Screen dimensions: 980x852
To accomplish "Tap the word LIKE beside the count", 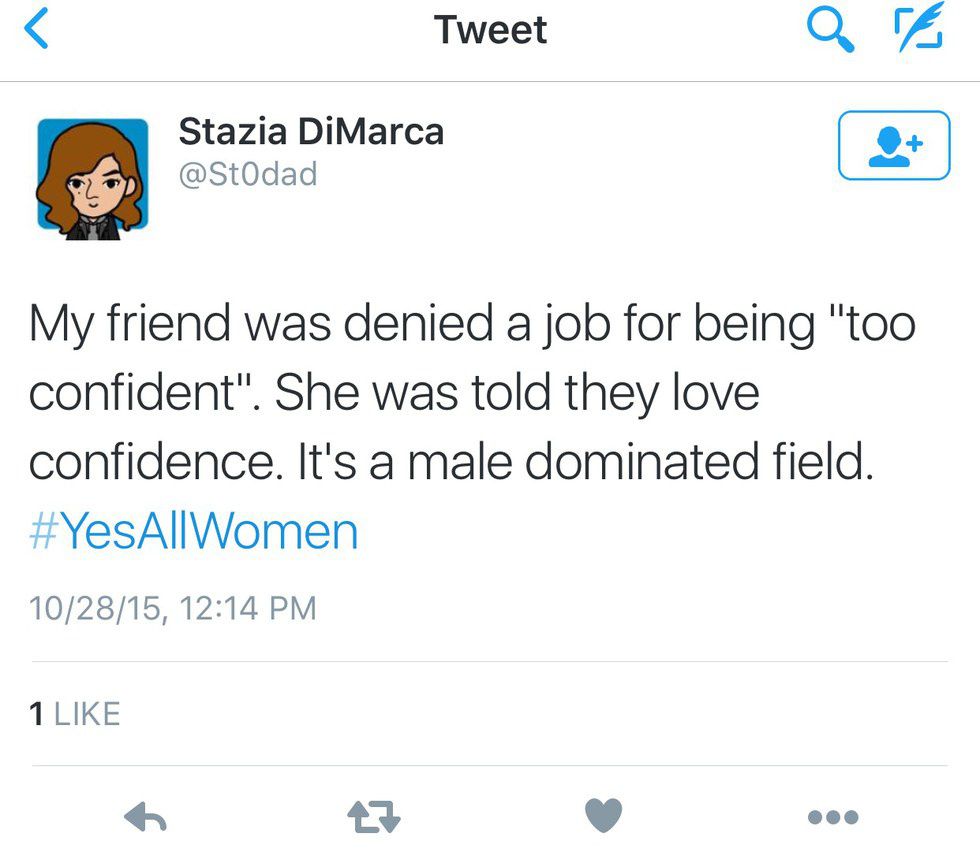I will pos(87,714).
